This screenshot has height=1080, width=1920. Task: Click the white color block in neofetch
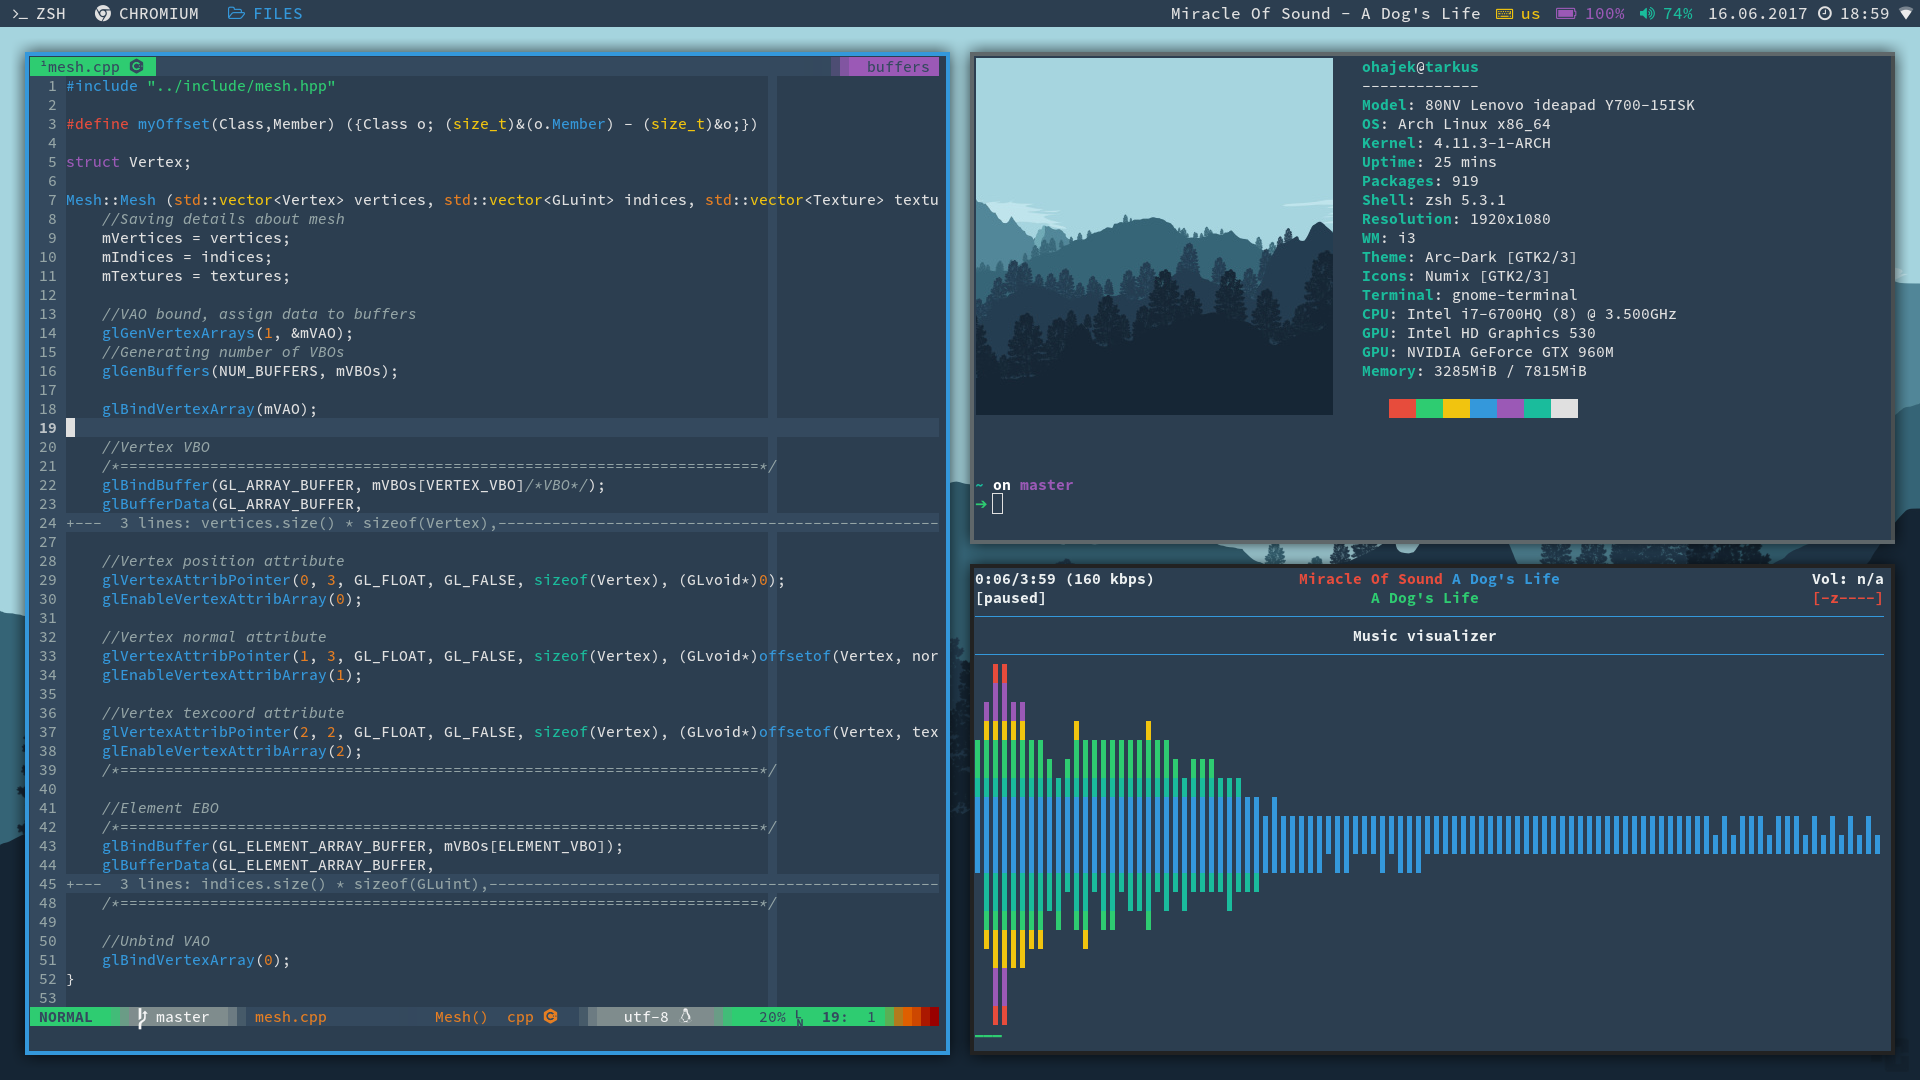point(1564,408)
